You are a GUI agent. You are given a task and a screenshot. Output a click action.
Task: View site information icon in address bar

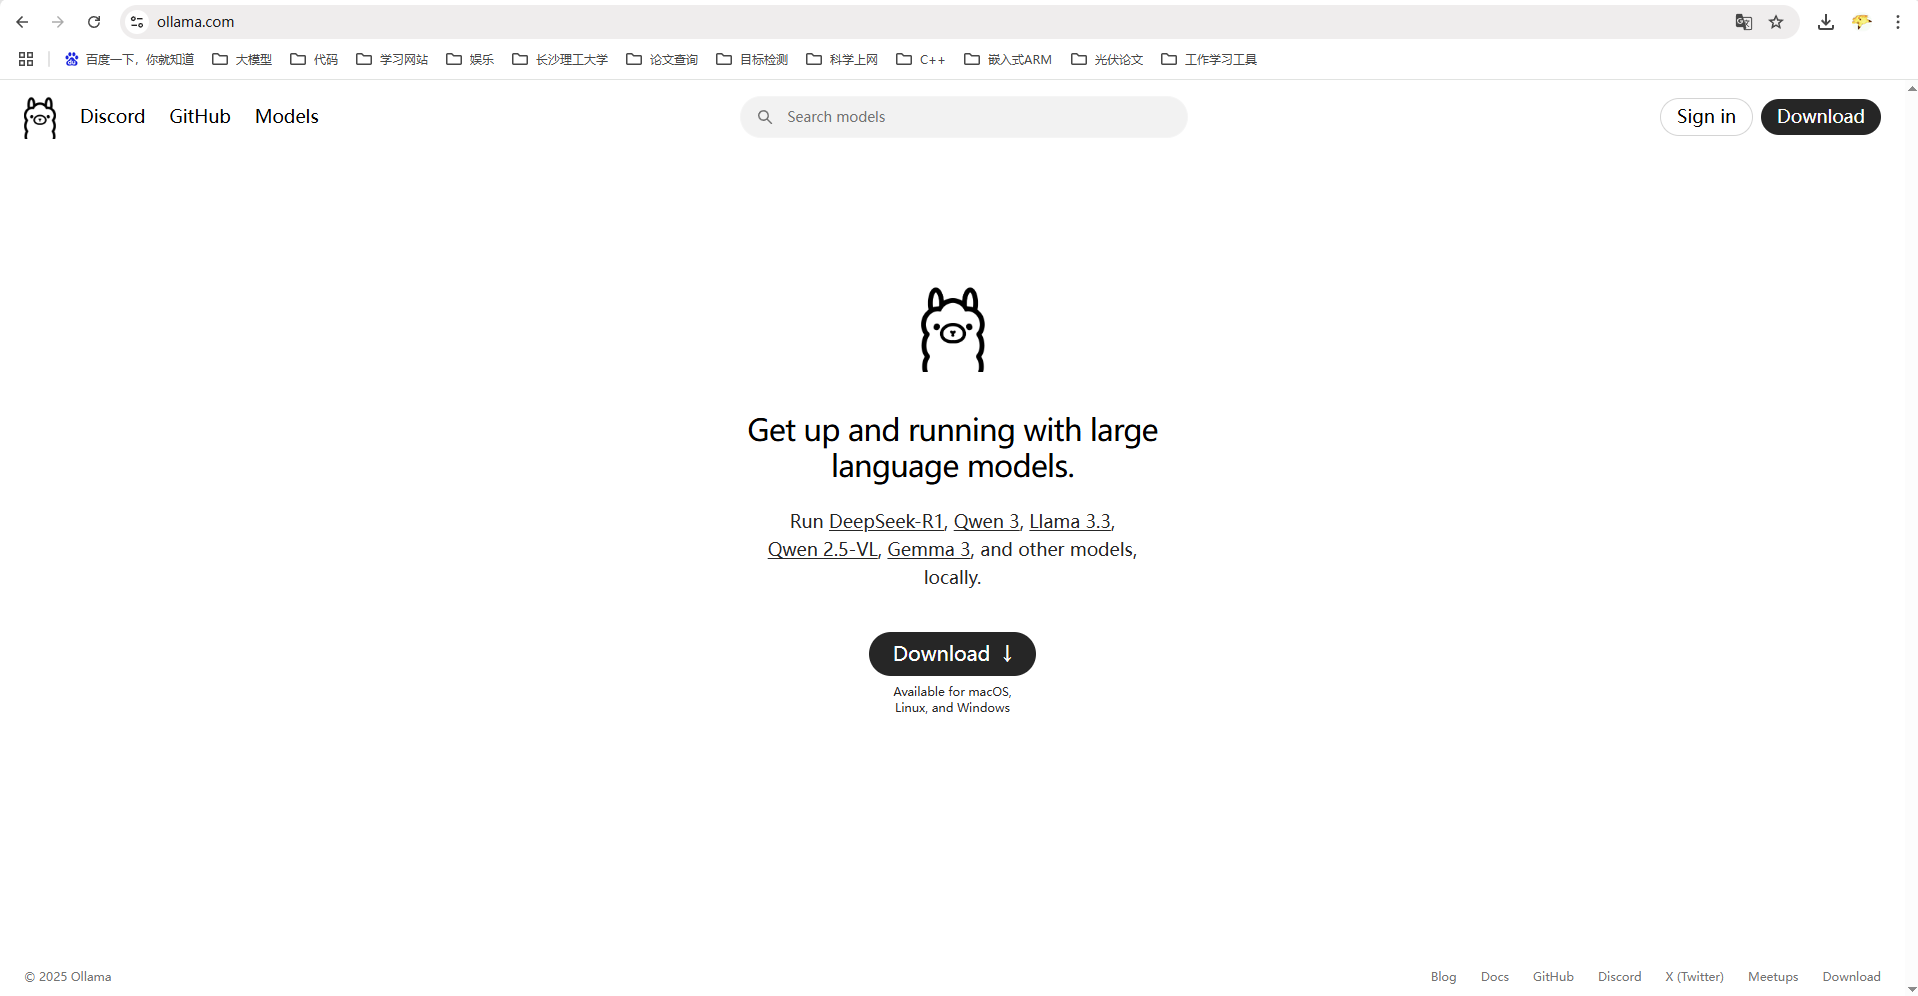[137, 22]
